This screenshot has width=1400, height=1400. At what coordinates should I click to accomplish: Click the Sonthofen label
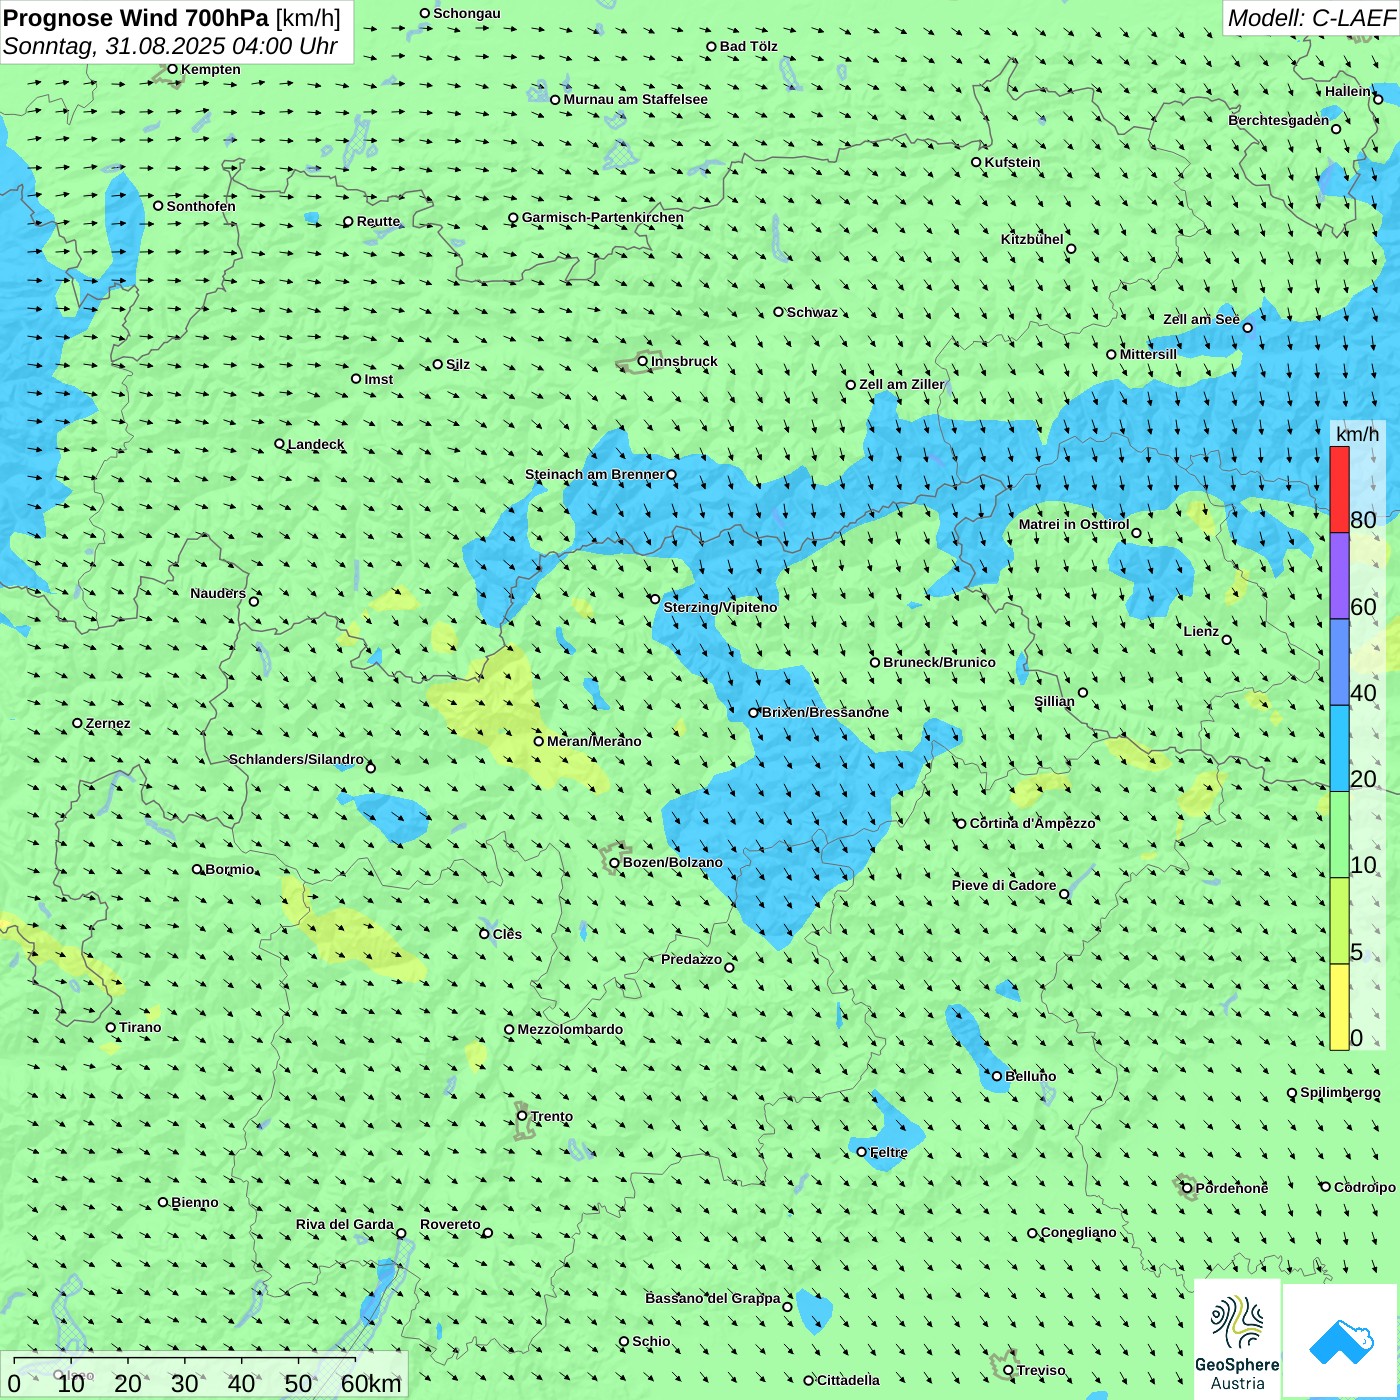click(x=201, y=206)
